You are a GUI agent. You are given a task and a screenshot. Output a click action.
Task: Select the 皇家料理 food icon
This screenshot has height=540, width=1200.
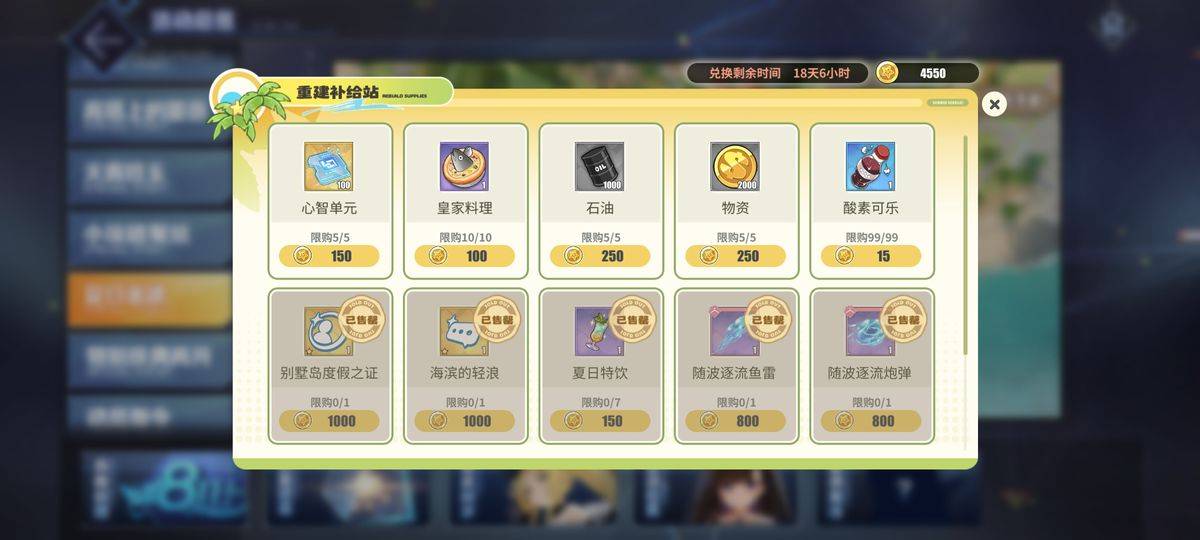(x=465, y=167)
